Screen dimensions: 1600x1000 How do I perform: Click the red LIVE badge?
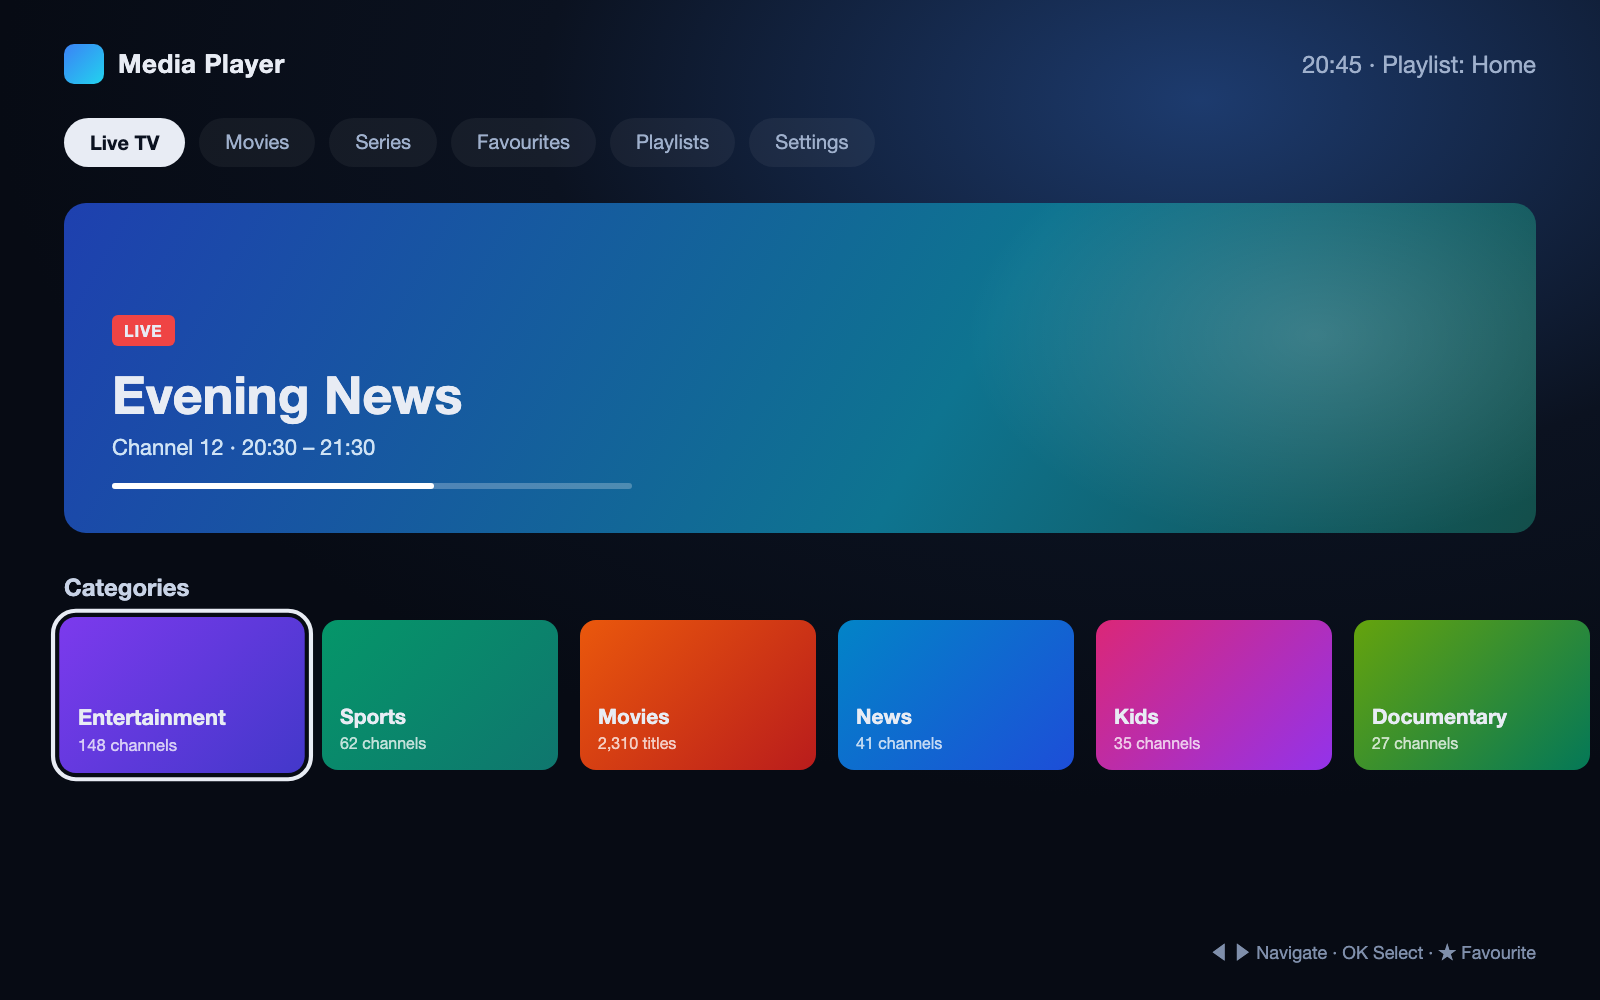click(143, 330)
